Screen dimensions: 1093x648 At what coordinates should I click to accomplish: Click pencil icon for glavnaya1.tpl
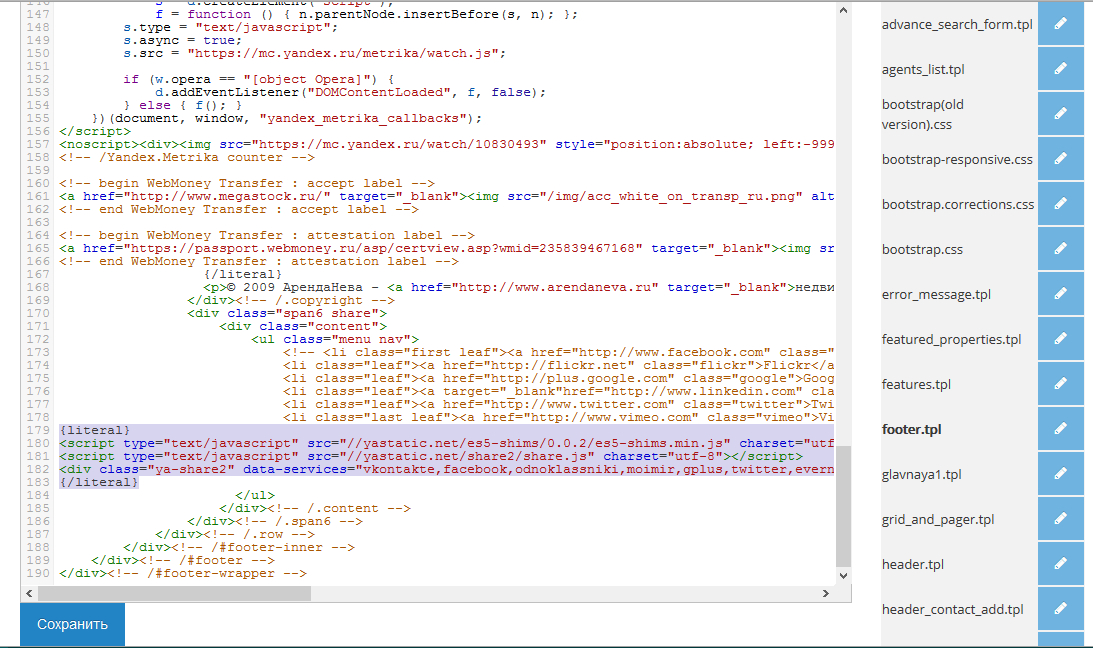pyautogui.click(x=1060, y=474)
